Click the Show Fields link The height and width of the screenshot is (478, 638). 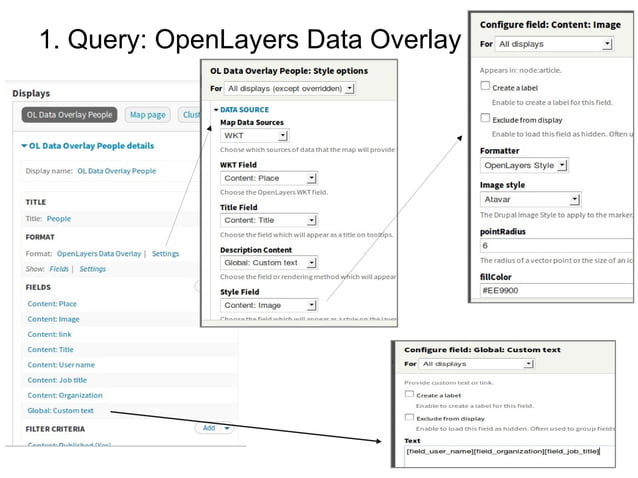[59, 269]
